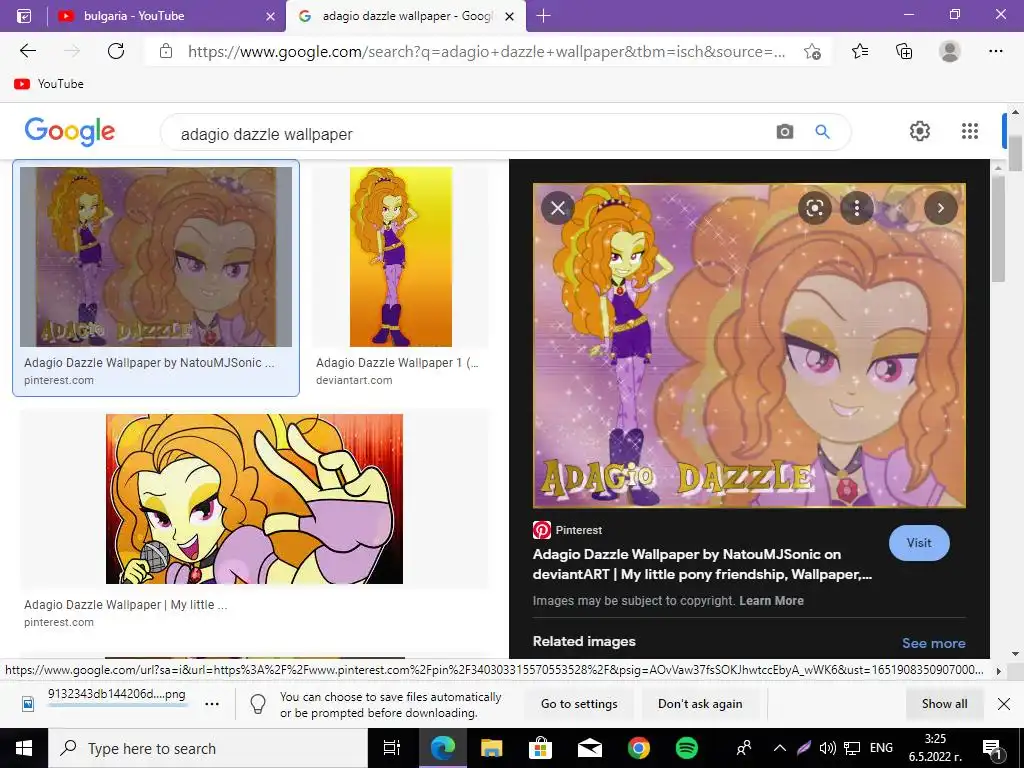Open File Explorer from the taskbar

coord(491,748)
